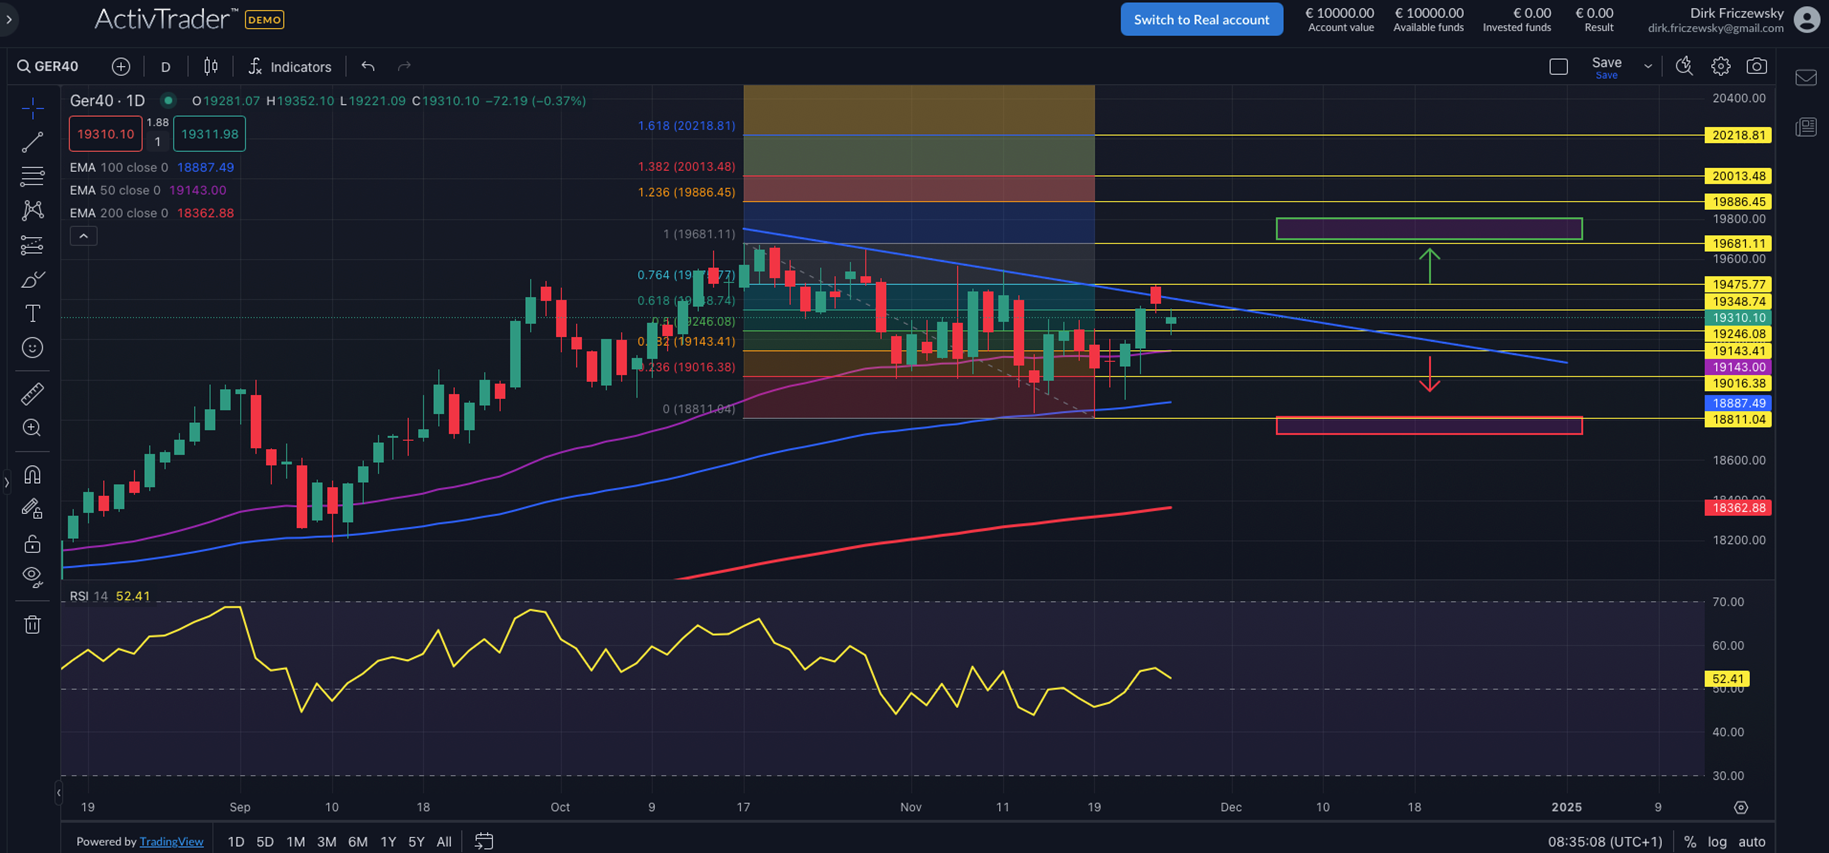Collapse the indicator legend chevron
The width and height of the screenshot is (1829, 853).
83,236
